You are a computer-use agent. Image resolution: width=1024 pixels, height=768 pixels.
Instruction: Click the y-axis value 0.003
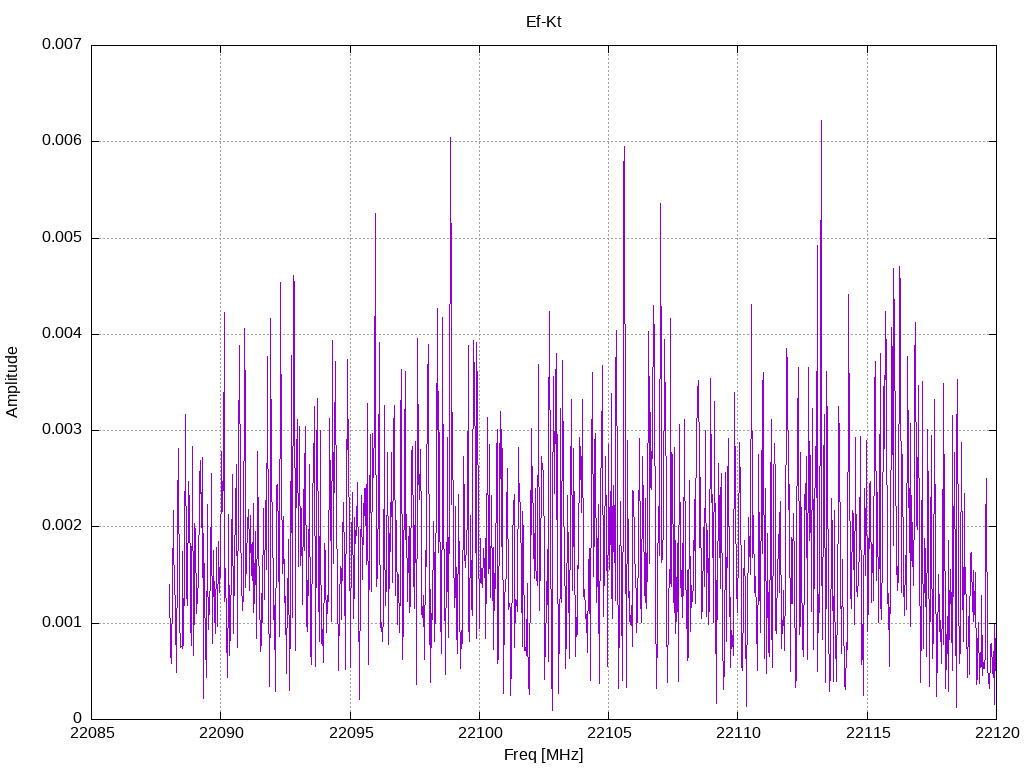(62, 429)
